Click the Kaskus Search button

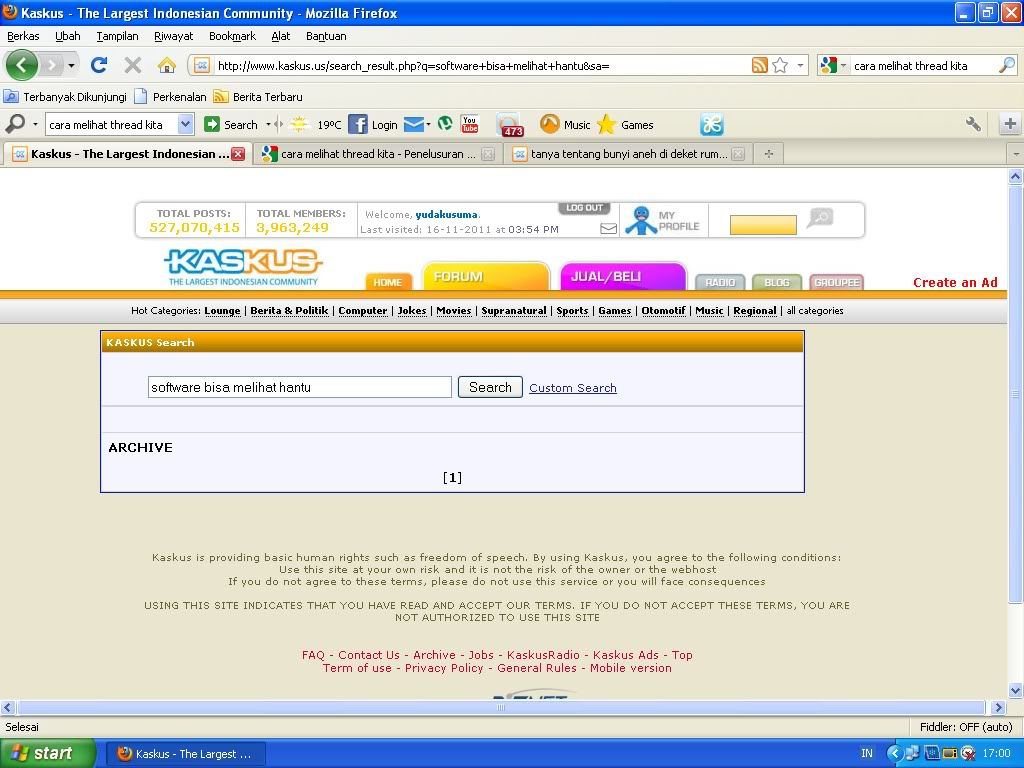point(490,387)
